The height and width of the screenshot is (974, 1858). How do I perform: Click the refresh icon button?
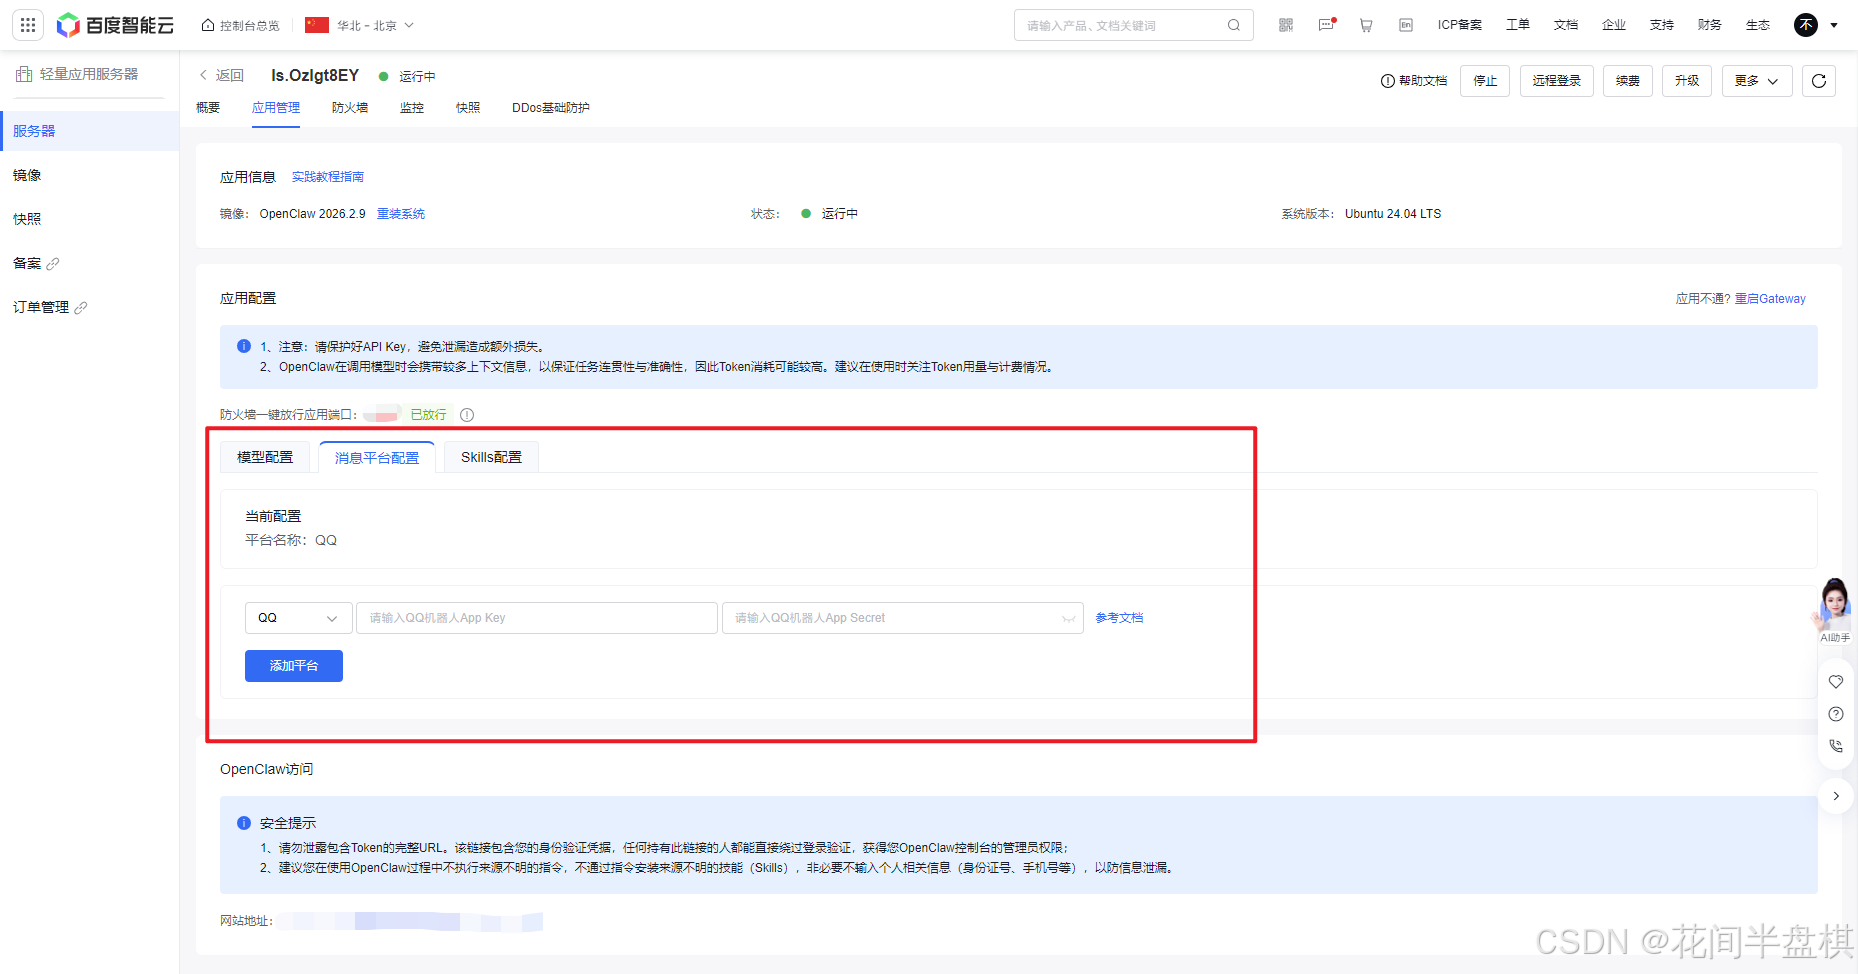pyautogui.click(x=1819, y=81)
